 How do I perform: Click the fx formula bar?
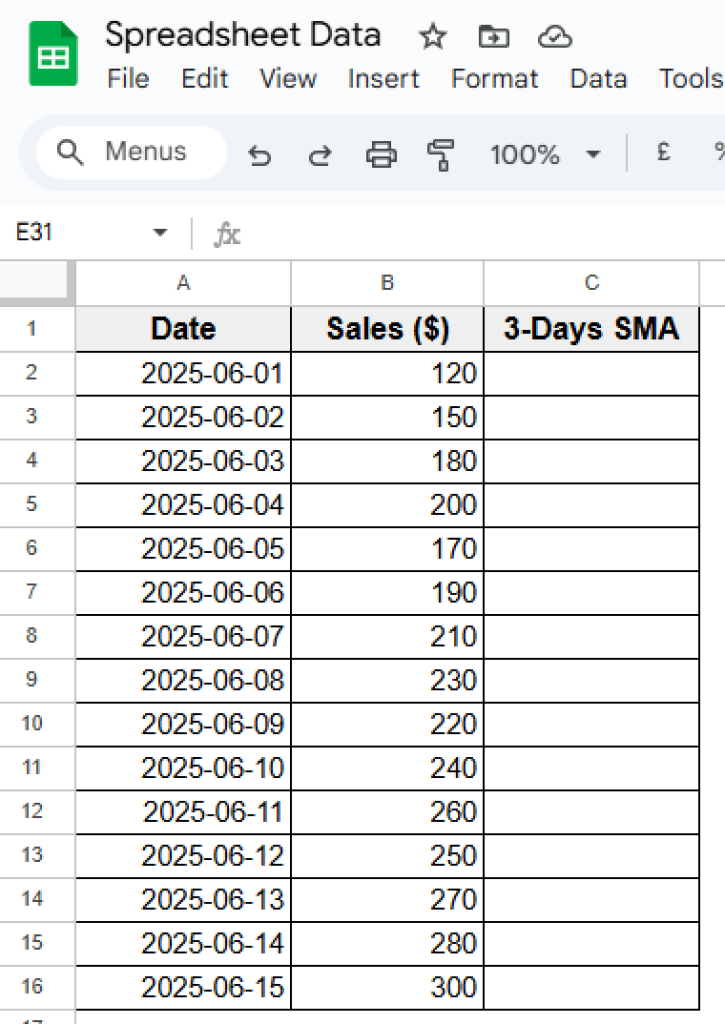[x=228, y=233]
